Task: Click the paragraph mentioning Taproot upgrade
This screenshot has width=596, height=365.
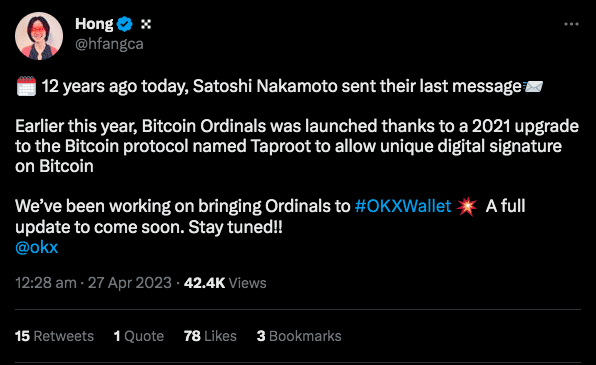Action: (x=297, y=146)
